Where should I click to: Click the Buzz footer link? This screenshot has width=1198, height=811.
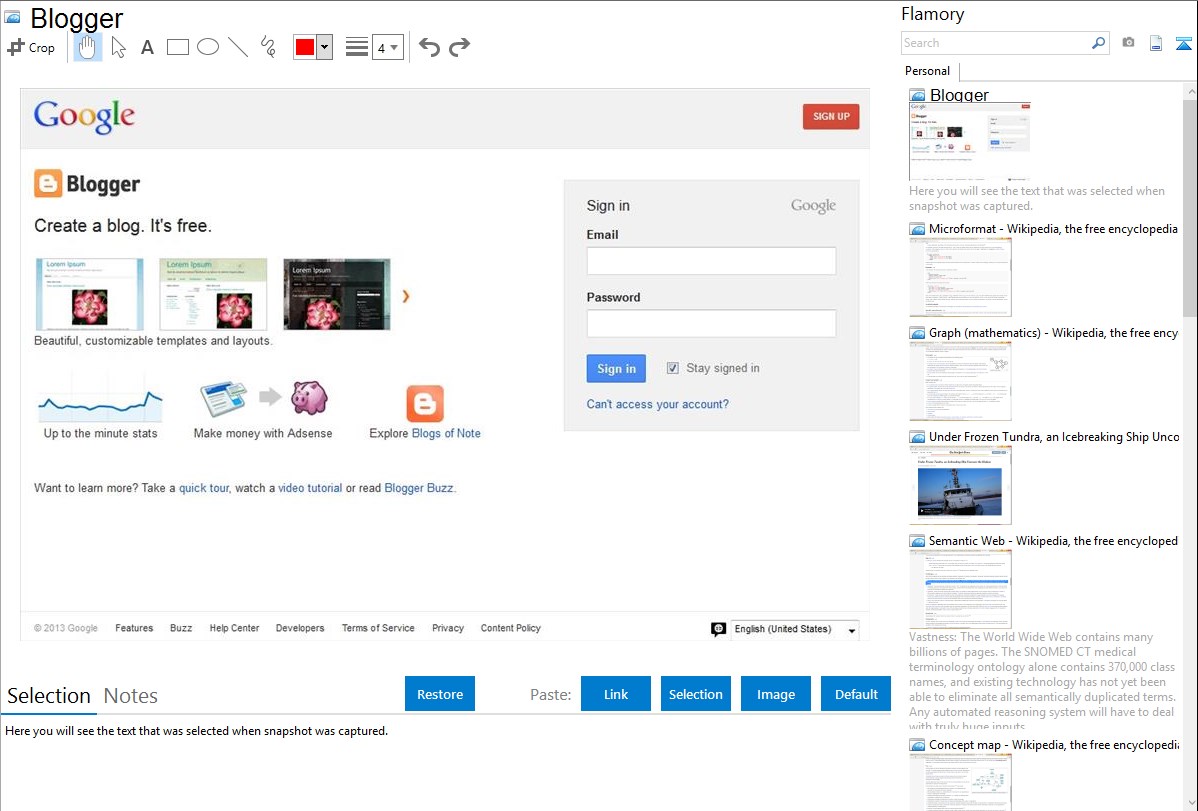181,628
